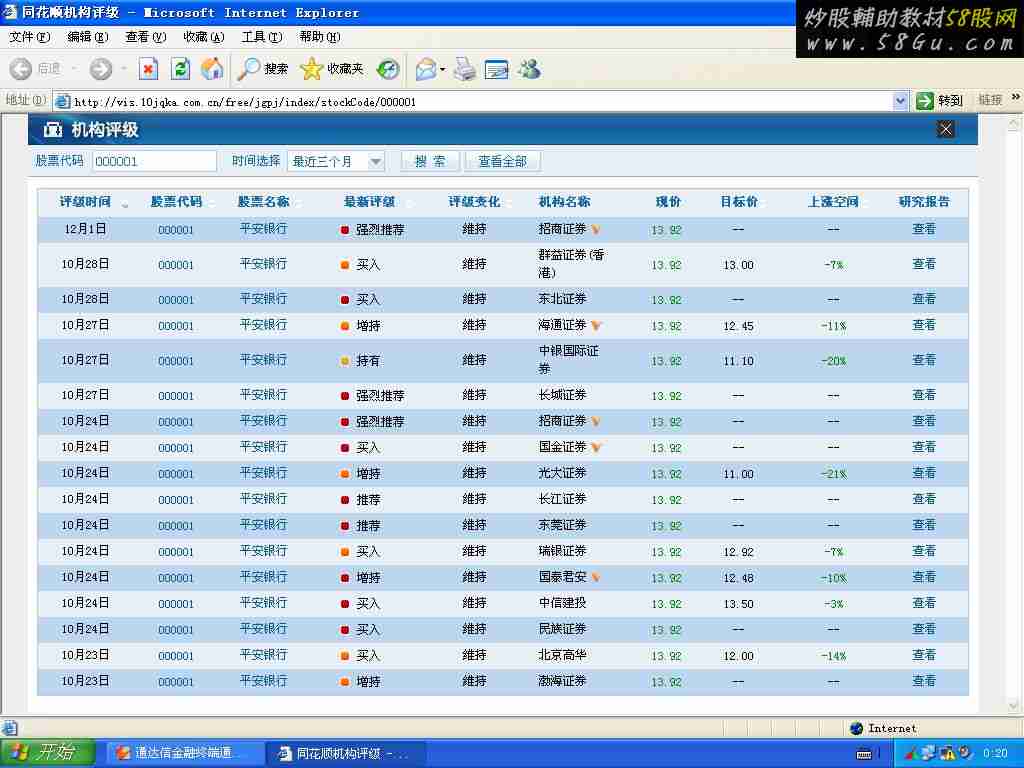Screen dimensions: 1024x768
Task: Open the Search magnifier toolbar button
Action: click(x=263, y=69)
